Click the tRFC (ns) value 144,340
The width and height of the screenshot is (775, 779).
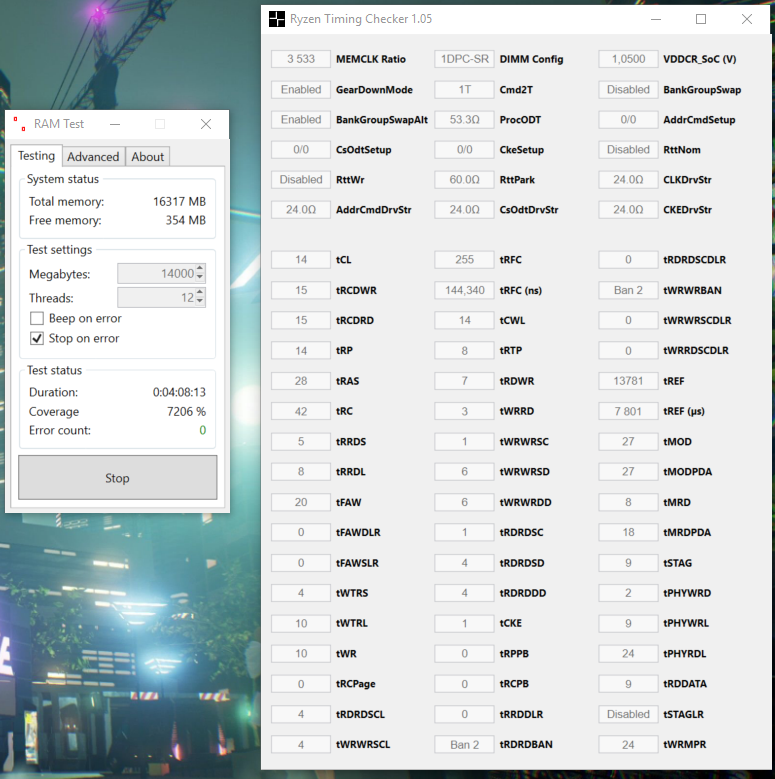click(x=465, y=290)
